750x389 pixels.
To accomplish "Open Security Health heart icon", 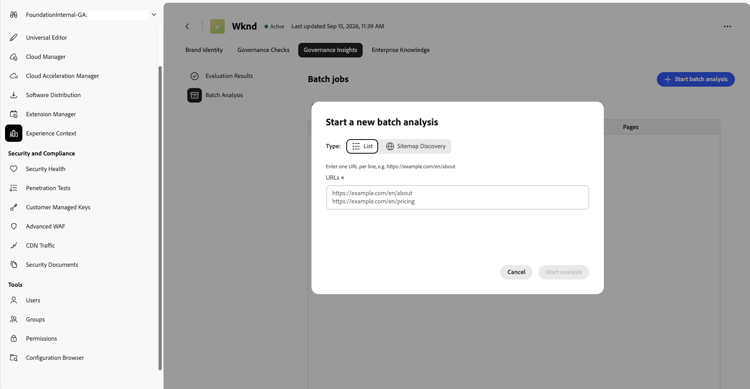I will (x=14, y=169).
